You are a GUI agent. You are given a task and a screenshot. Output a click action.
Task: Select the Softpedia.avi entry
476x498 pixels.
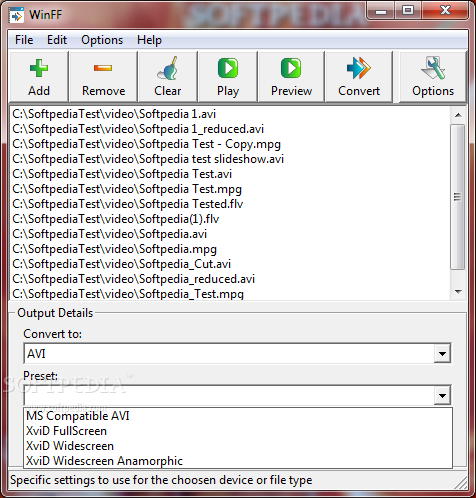[230, 234]
